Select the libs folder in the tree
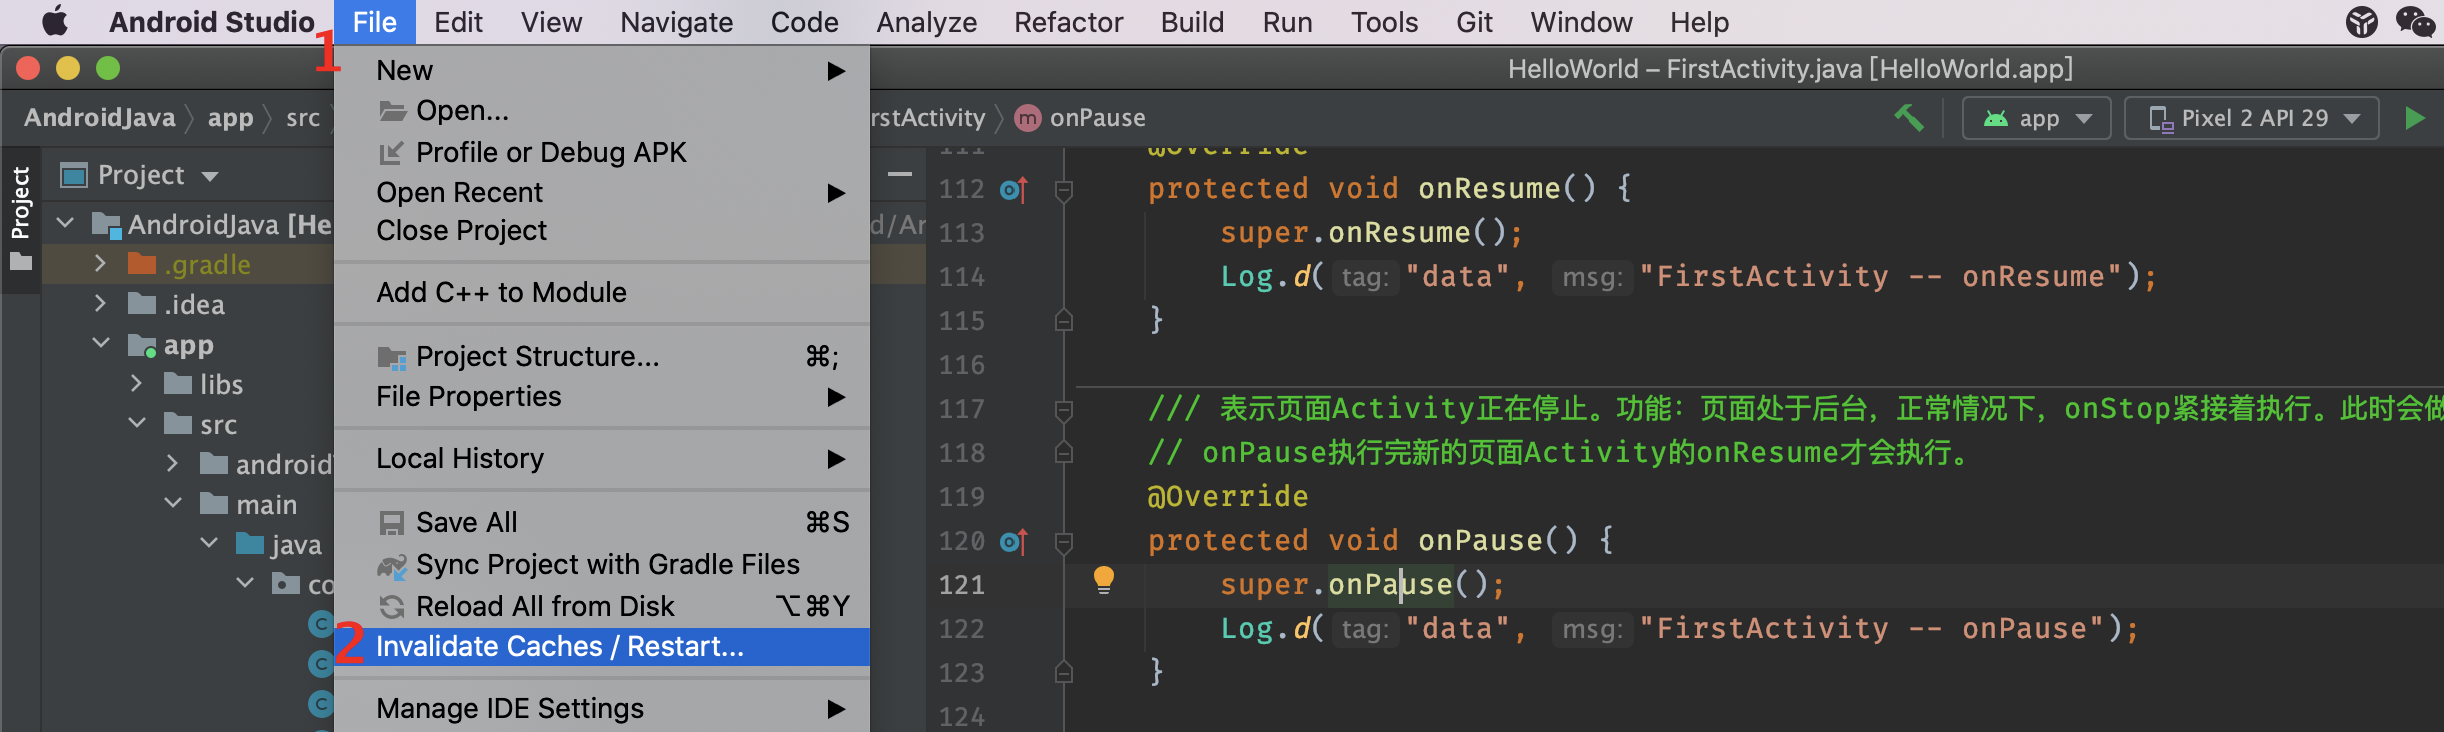 click(x=204, y=384)
